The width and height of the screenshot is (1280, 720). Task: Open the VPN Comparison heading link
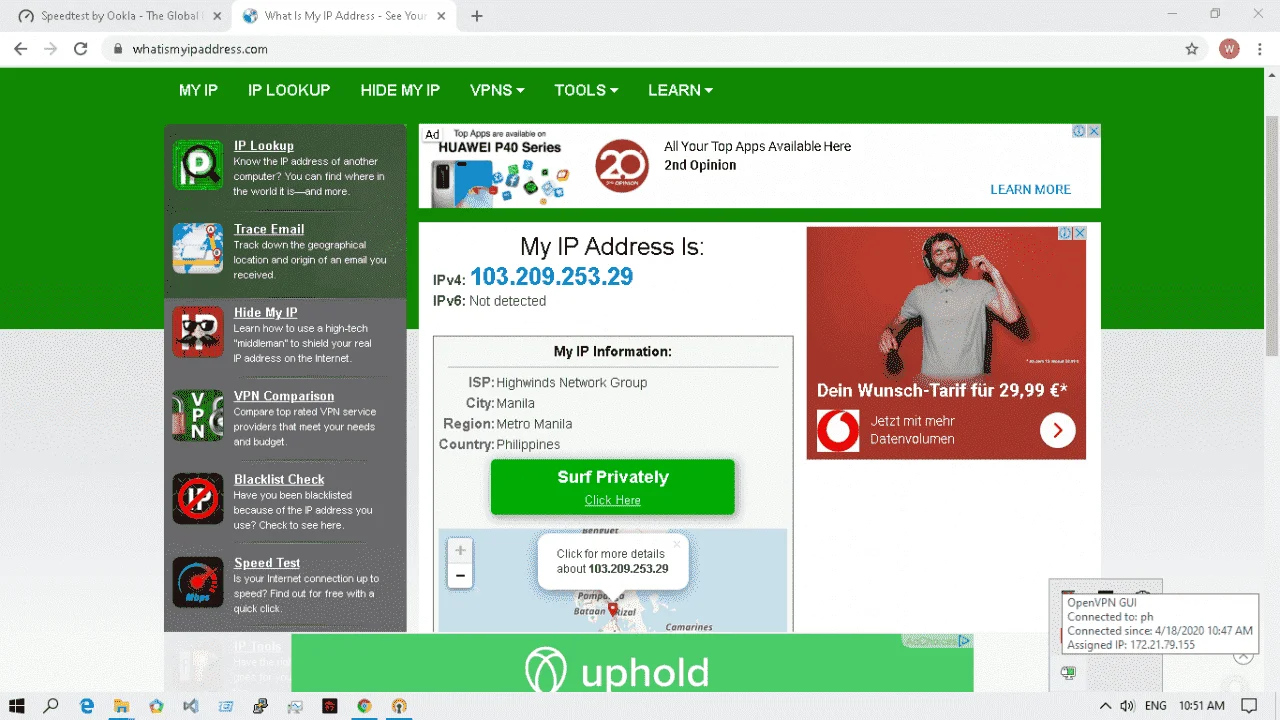pyautogui.click(x=284, y=396)
